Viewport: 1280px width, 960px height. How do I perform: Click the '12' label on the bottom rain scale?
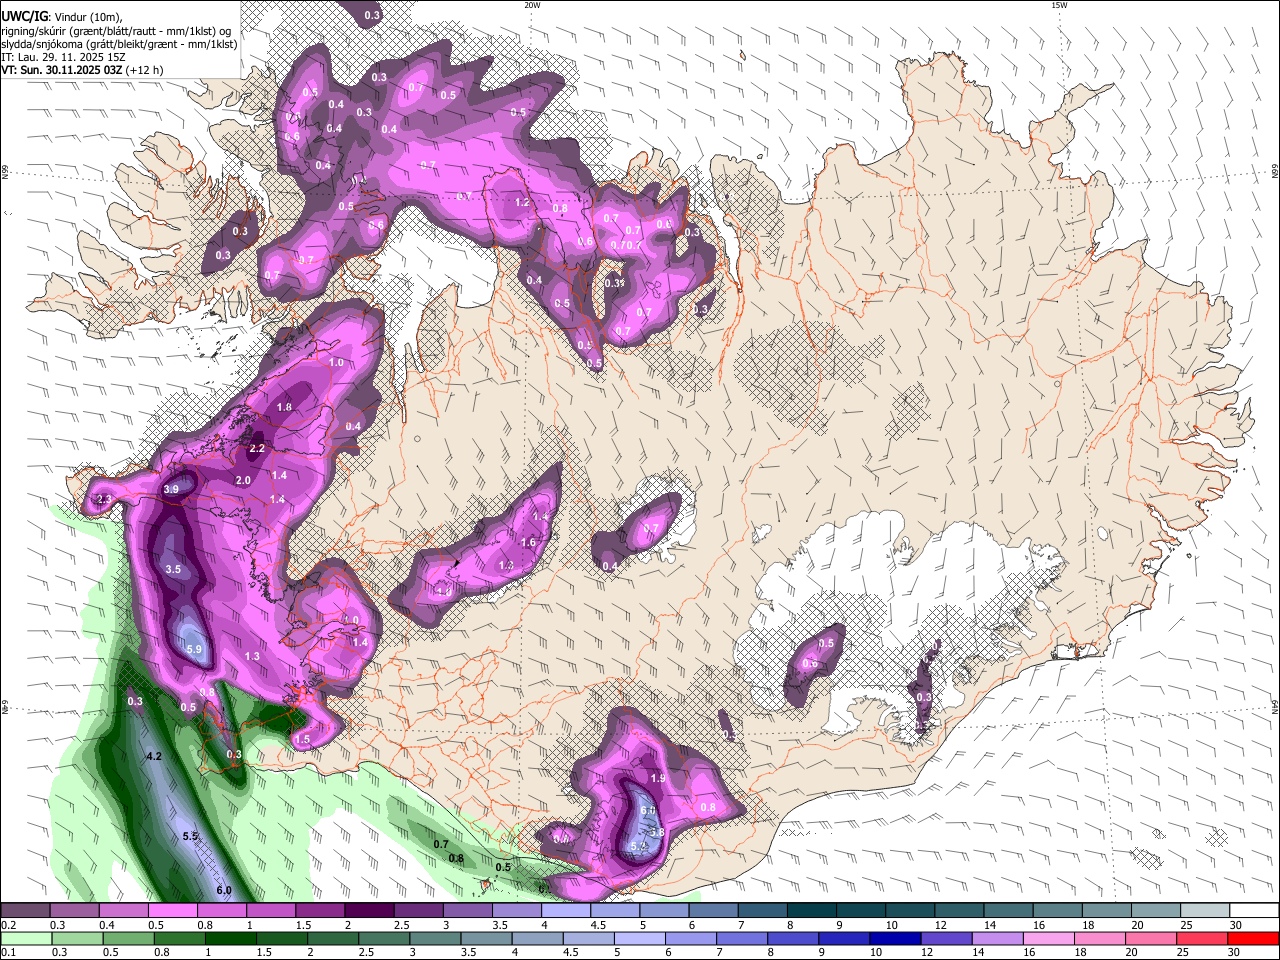[927, 953]
